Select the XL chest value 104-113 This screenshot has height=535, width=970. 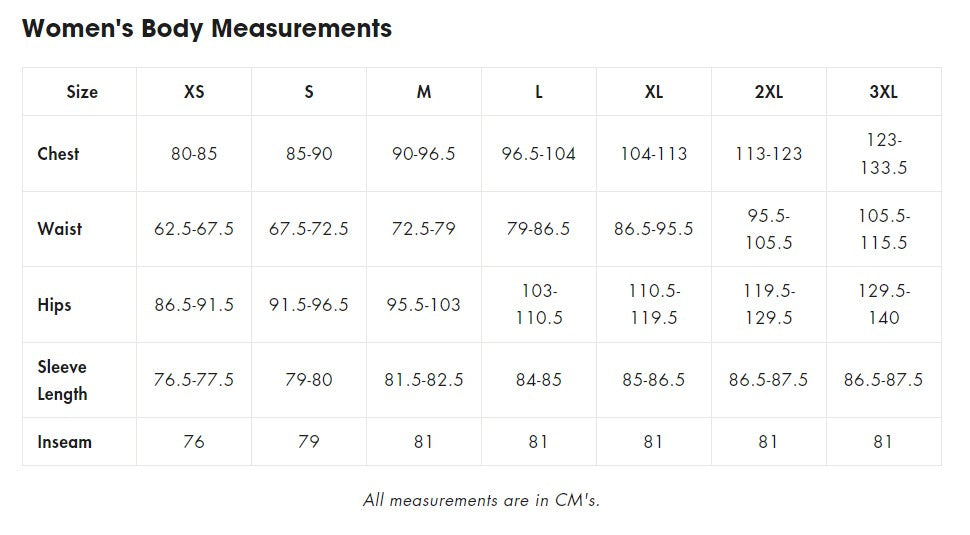tap(654, 154)
